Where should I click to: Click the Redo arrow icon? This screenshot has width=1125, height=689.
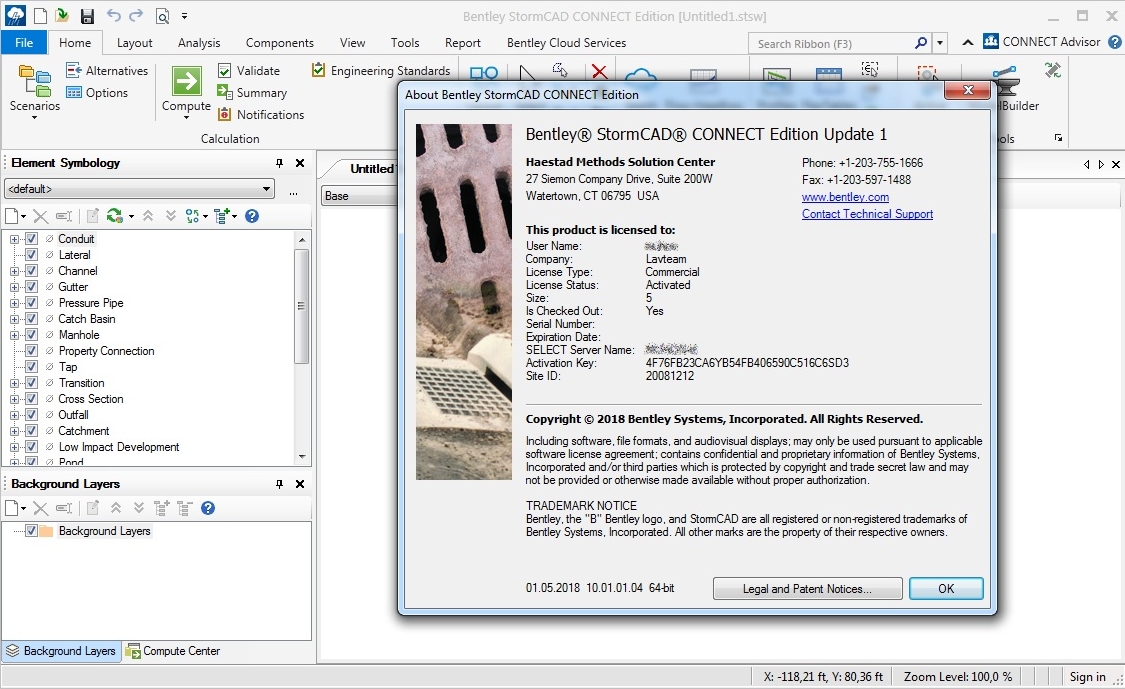pos(136,14)
